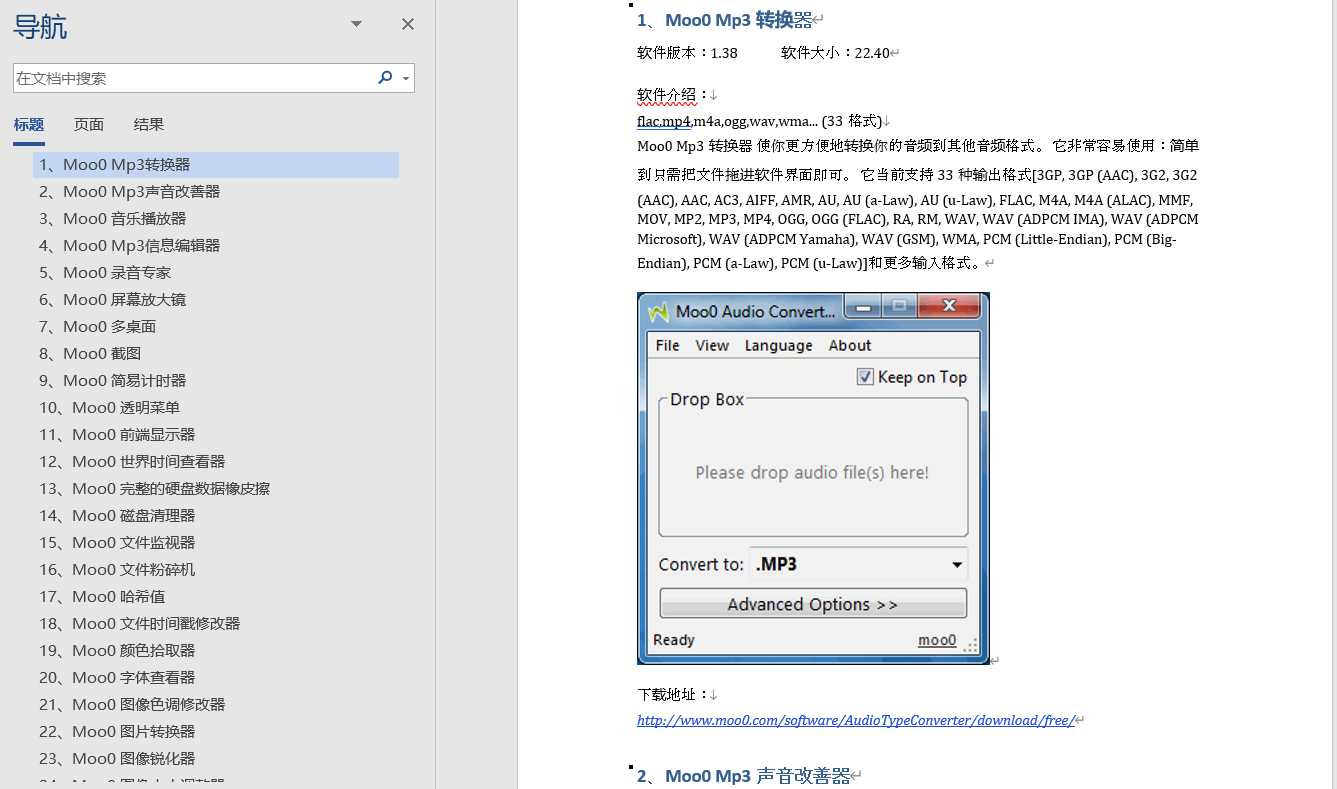Click Language menu in Moo0 converter image
1337x789 pixels.
point(778,345)
